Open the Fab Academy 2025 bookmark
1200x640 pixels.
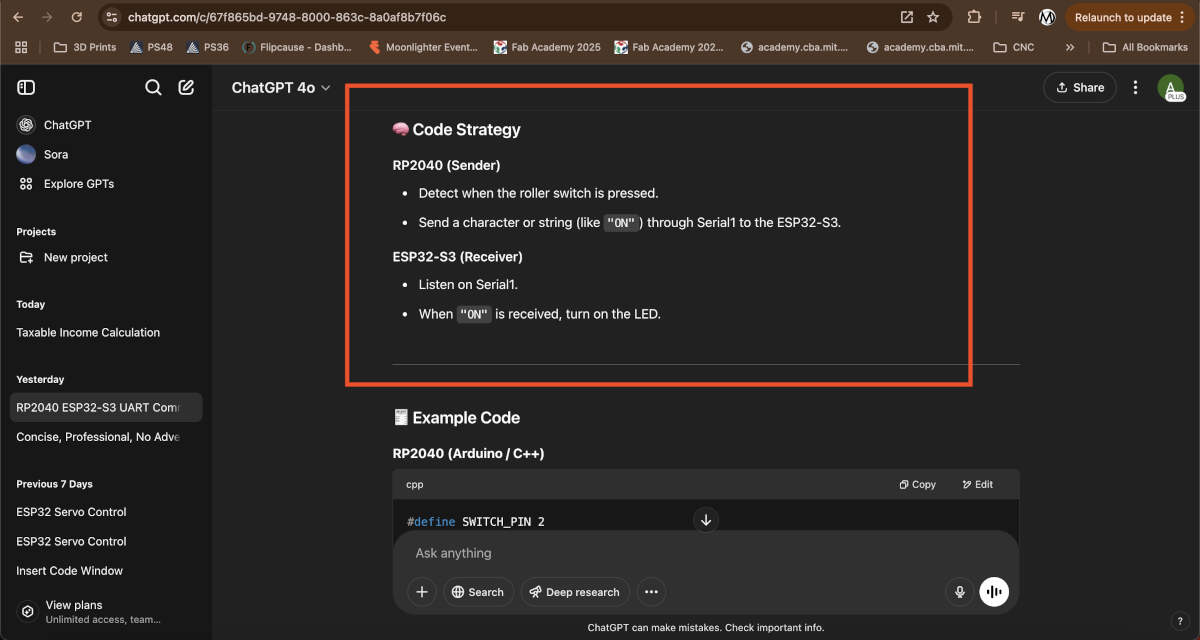tap(548, 47)
